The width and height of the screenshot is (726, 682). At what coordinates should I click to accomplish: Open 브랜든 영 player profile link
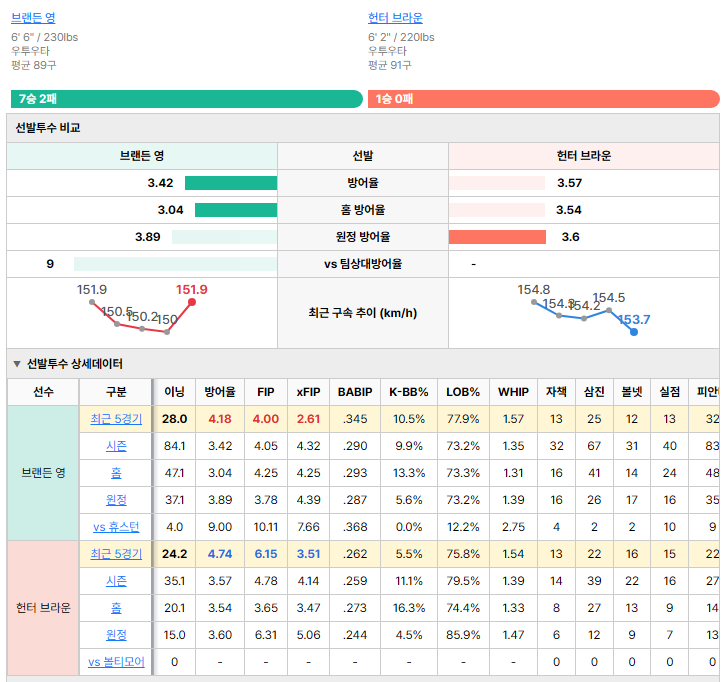[33, 18]
